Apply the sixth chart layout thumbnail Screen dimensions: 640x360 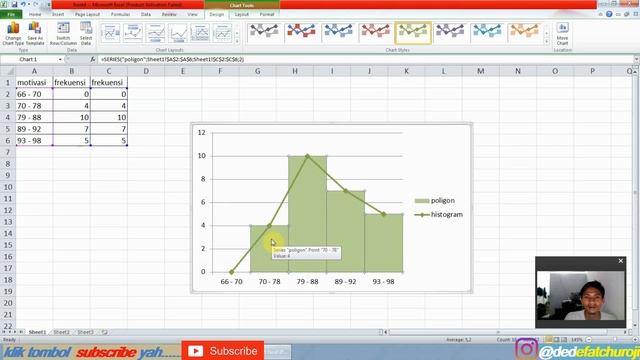[222, 33]
